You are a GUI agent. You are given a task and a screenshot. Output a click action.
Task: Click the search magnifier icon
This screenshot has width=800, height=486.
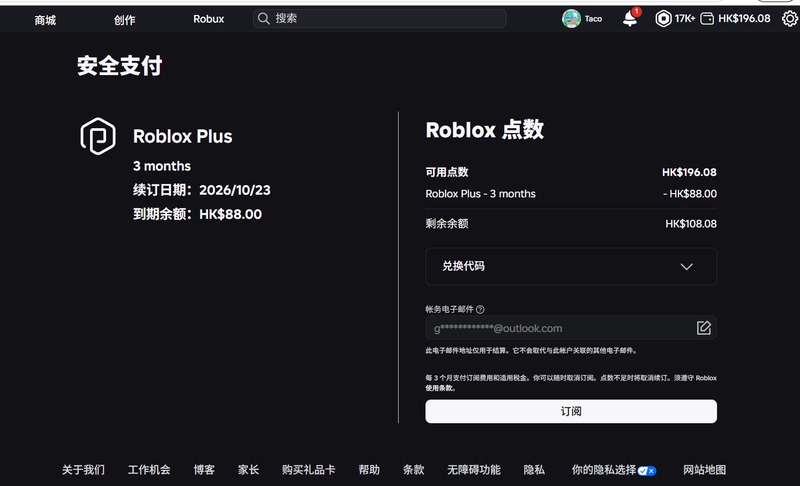pyautogui.click(x=263, y=19)
